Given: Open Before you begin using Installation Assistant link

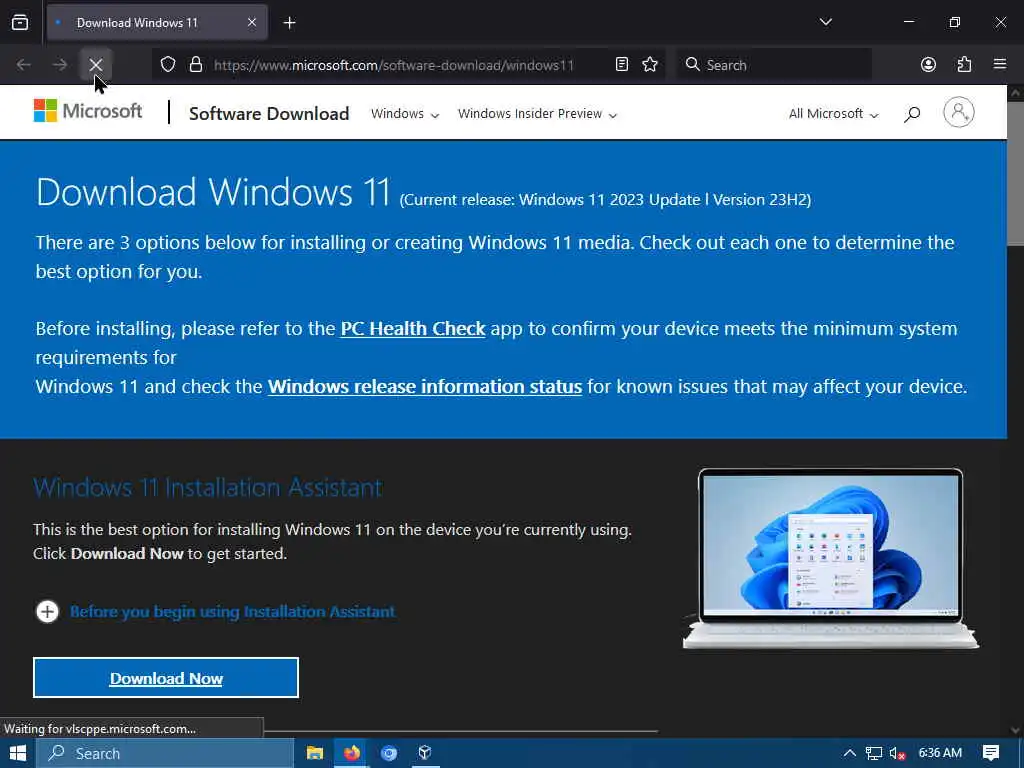Looking at the screenshot, I should [x=232, y=612].
